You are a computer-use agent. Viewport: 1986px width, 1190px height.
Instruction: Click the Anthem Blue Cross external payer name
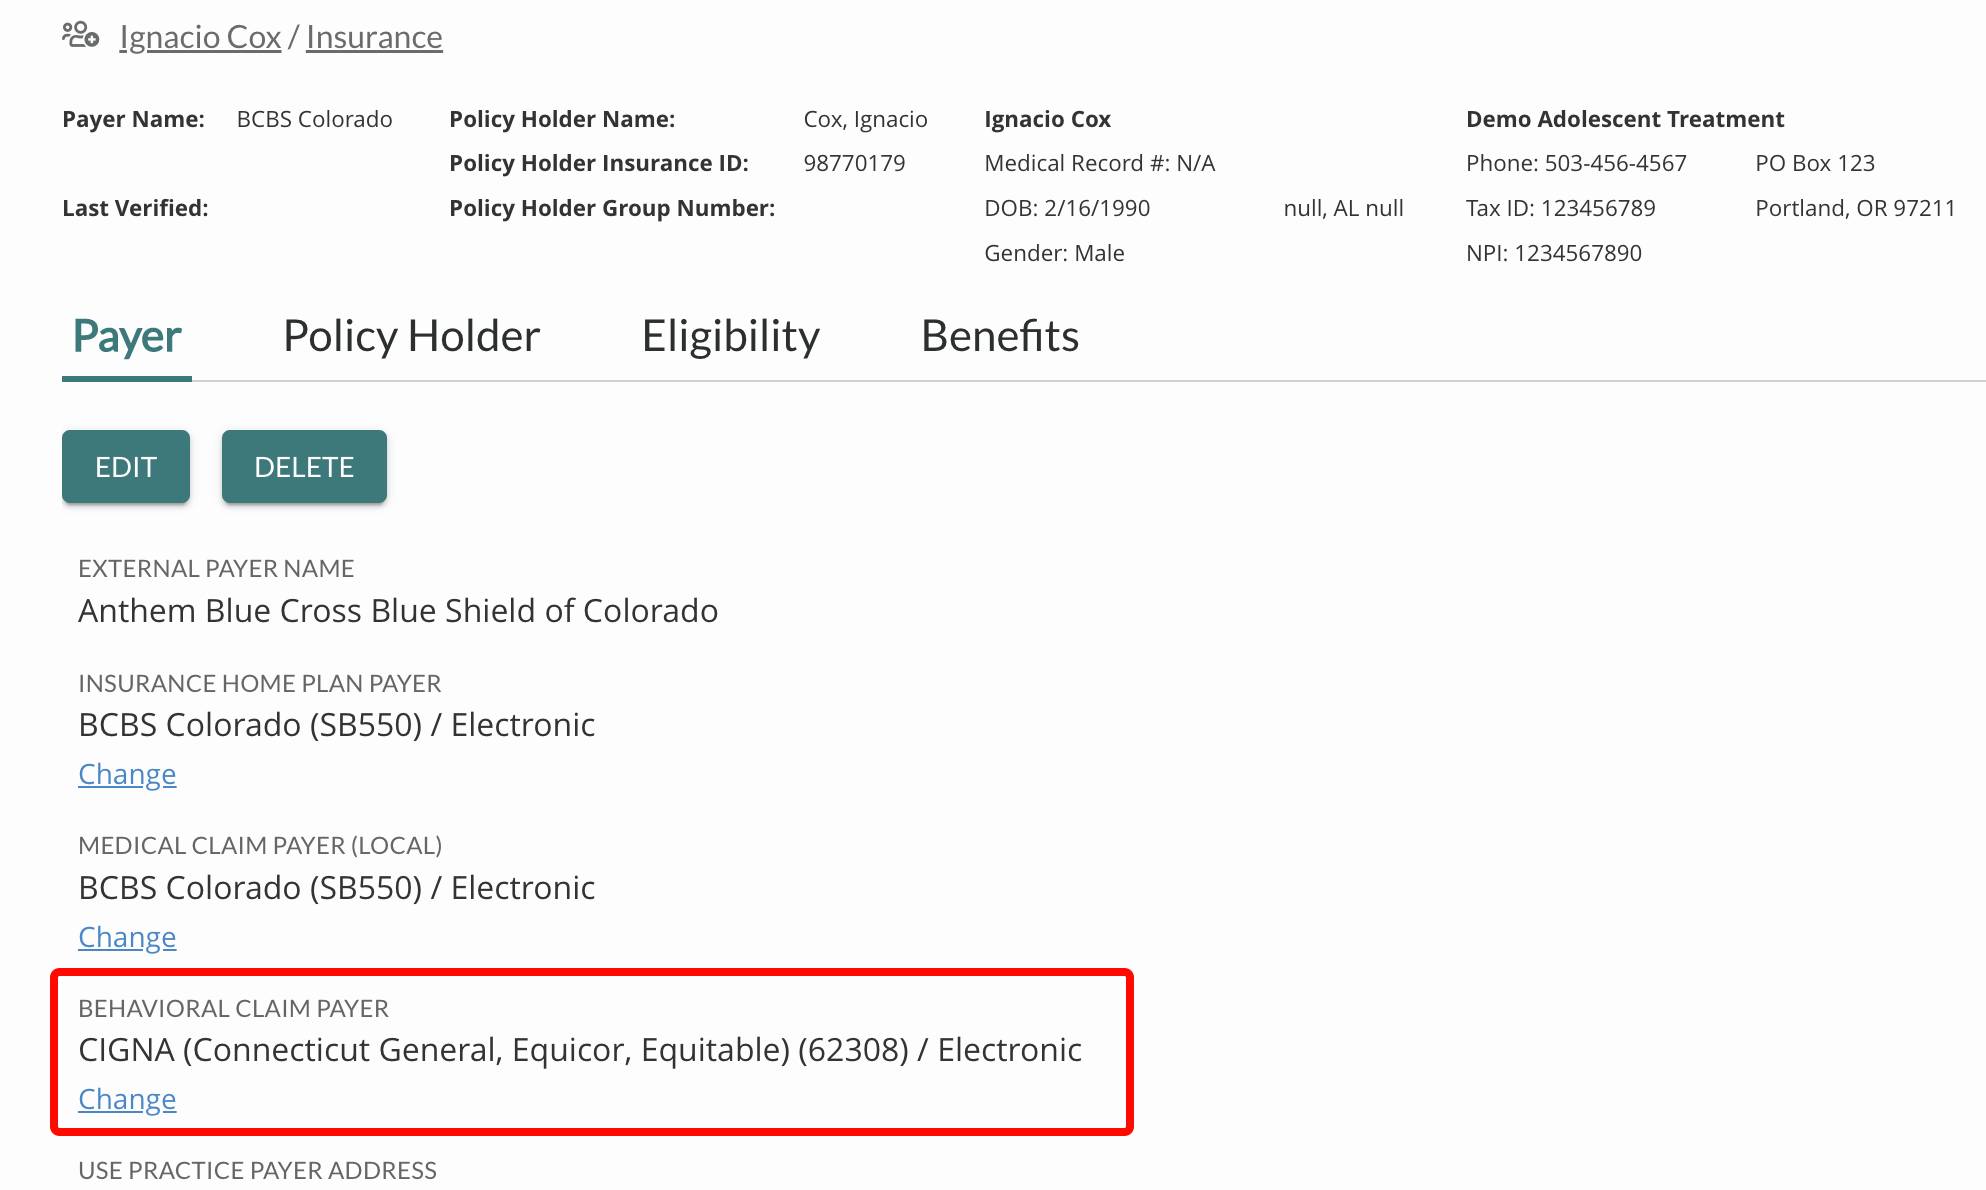pos(398,611)
